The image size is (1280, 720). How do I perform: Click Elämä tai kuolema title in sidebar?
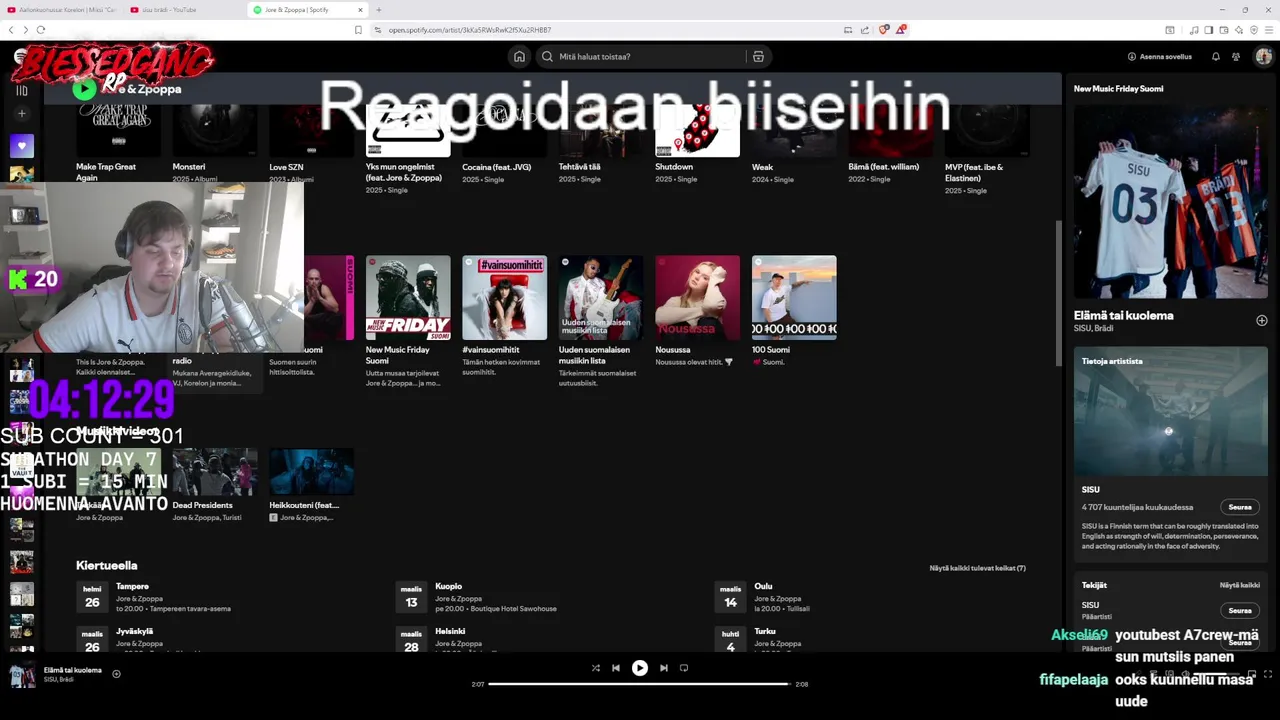(x=1123, y=316)
